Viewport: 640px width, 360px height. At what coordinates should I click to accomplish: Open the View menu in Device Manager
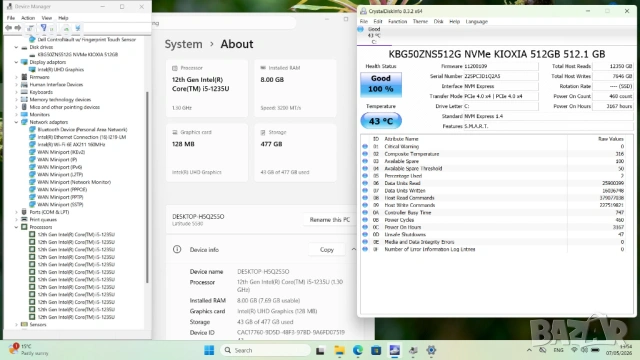click(47, 18)
